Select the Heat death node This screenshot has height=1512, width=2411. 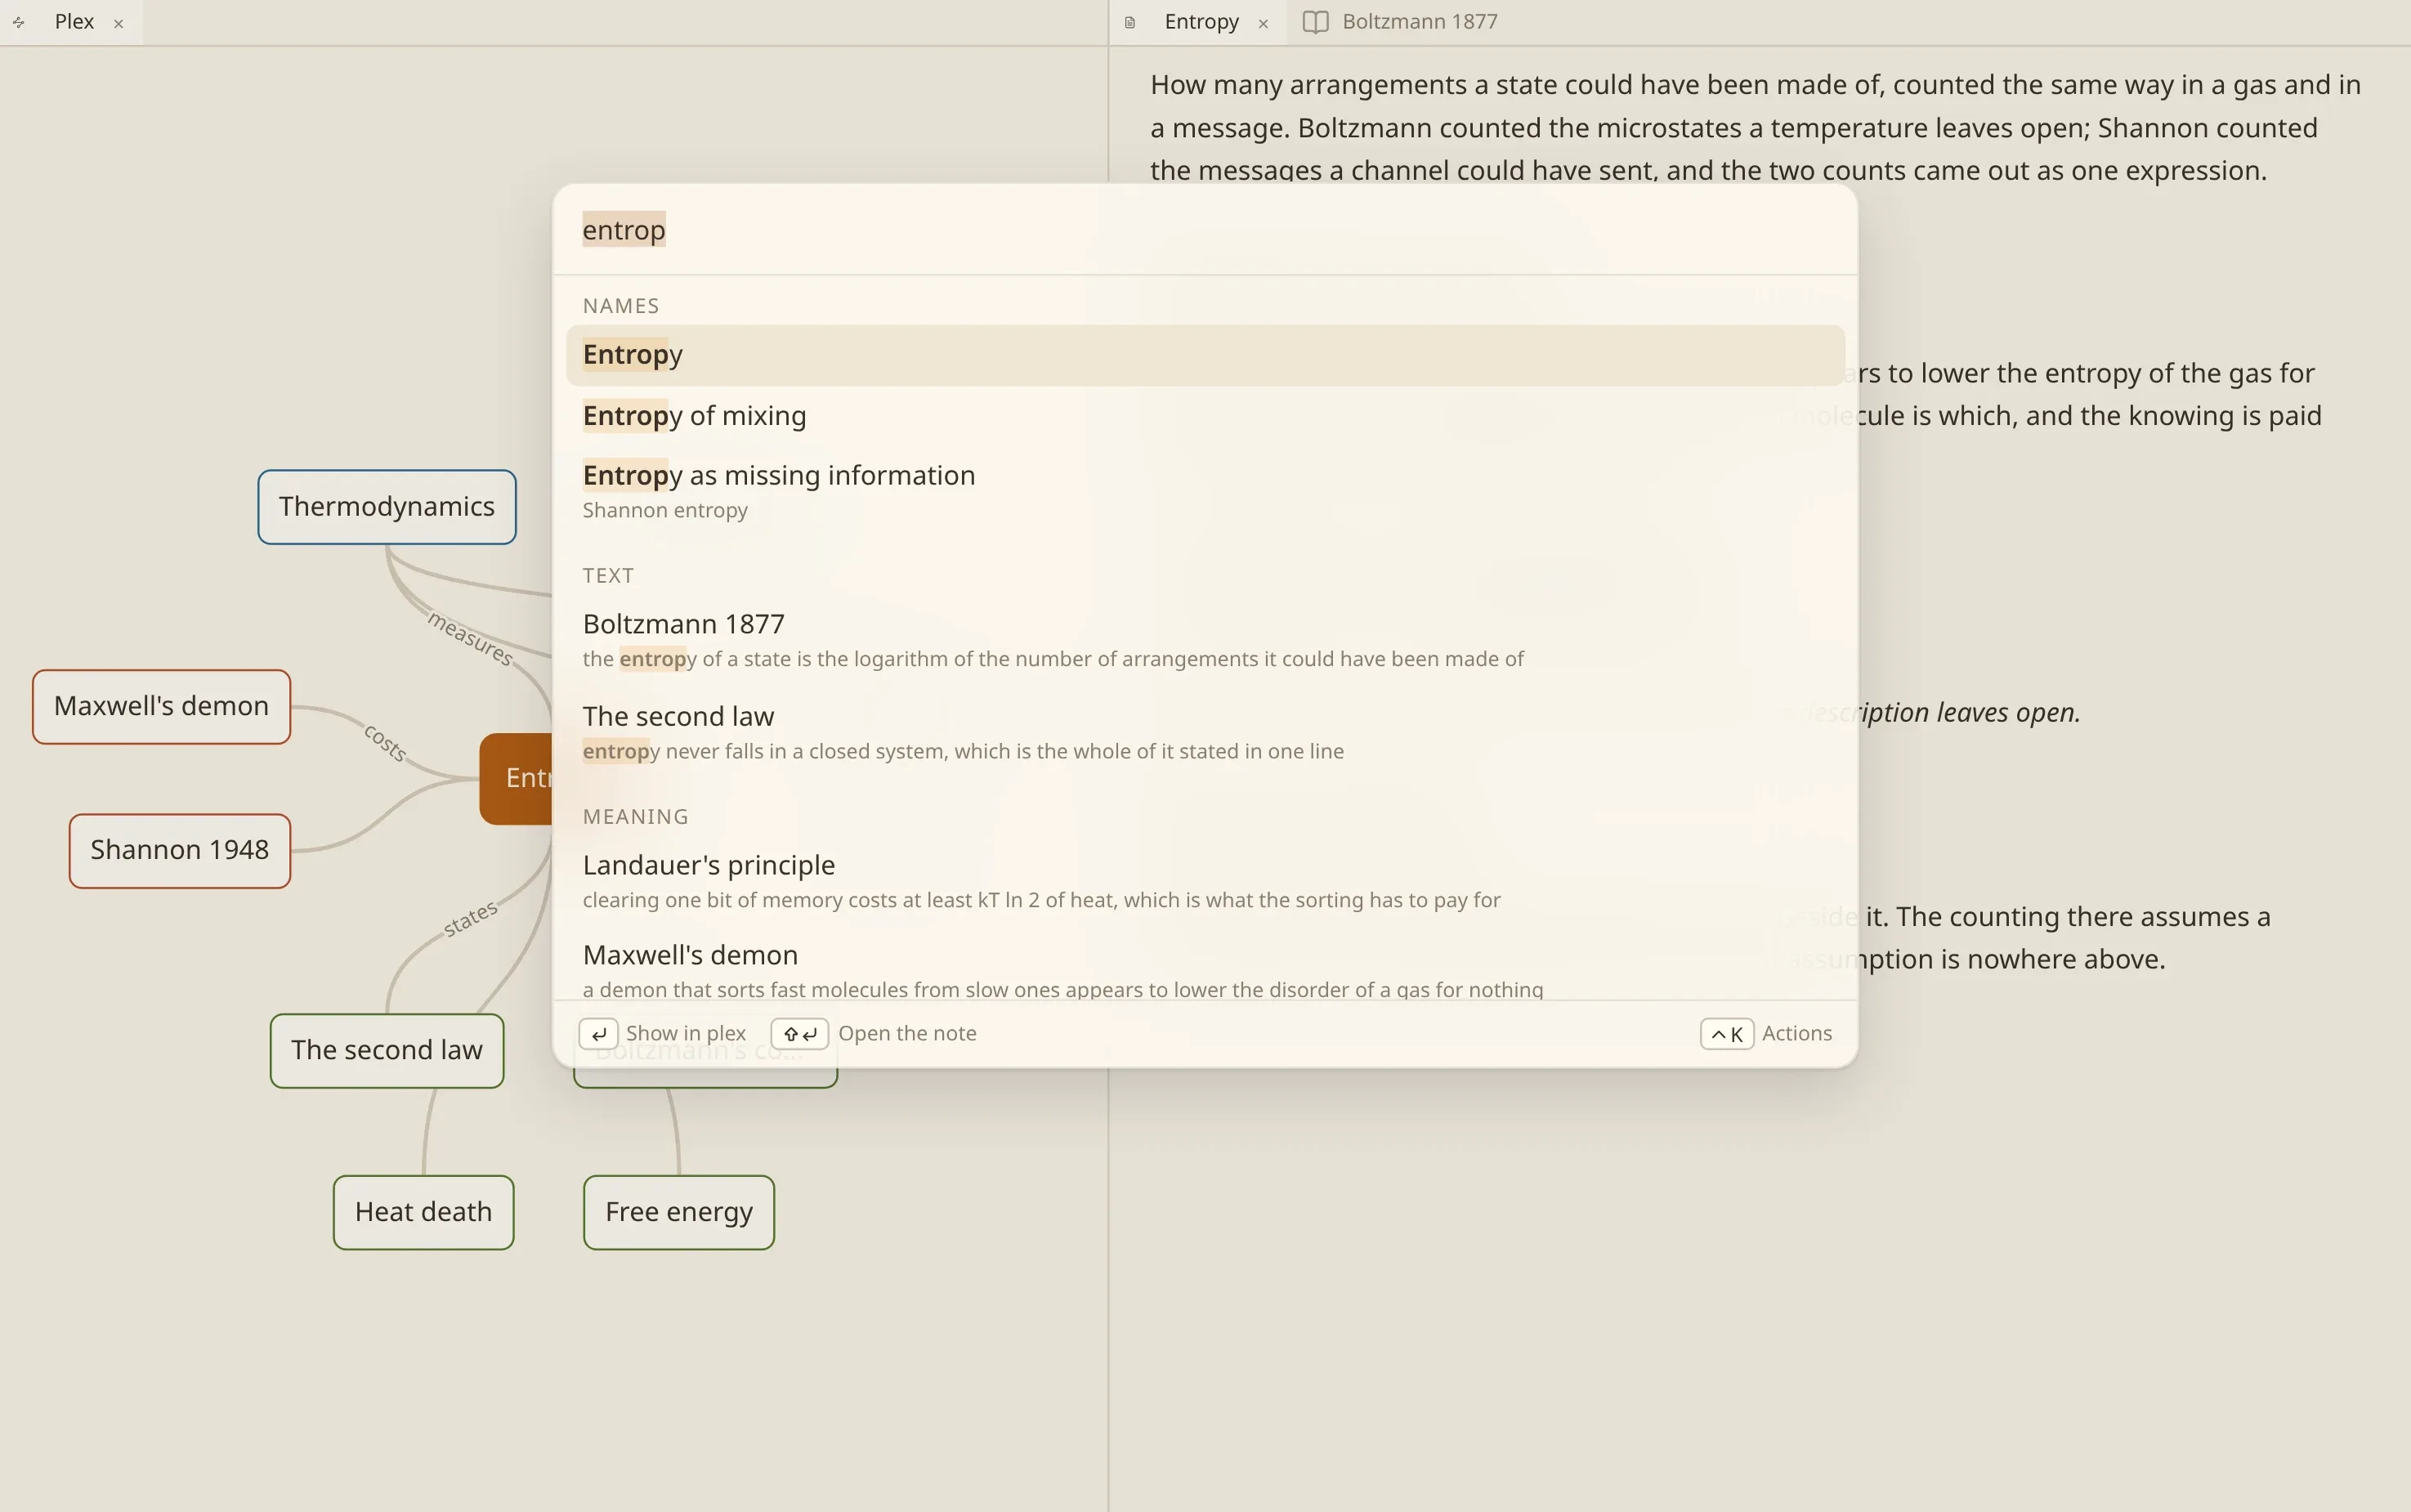[424, 1213]
